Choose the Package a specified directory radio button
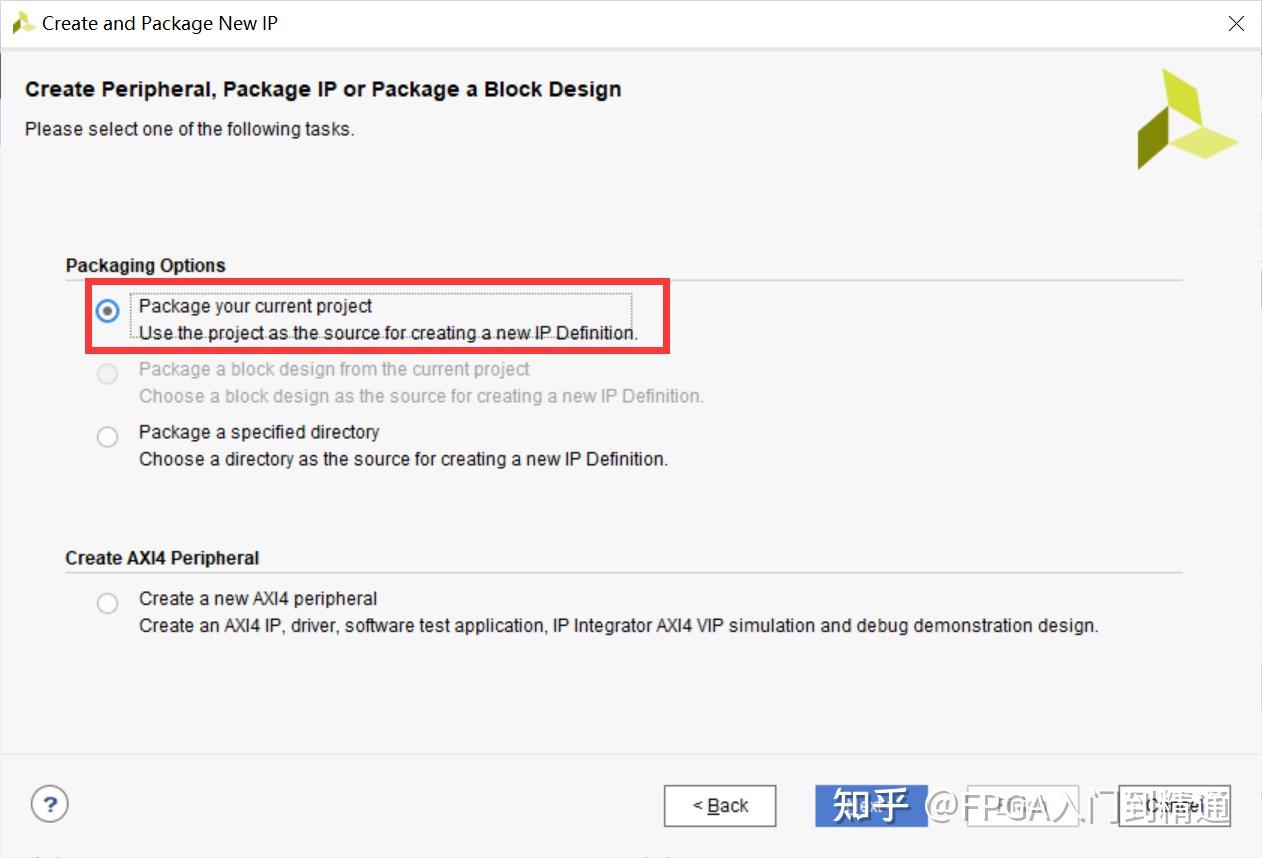Viewport: 1262px width, 858px height. pyautogui.click(x=108, y=437)
